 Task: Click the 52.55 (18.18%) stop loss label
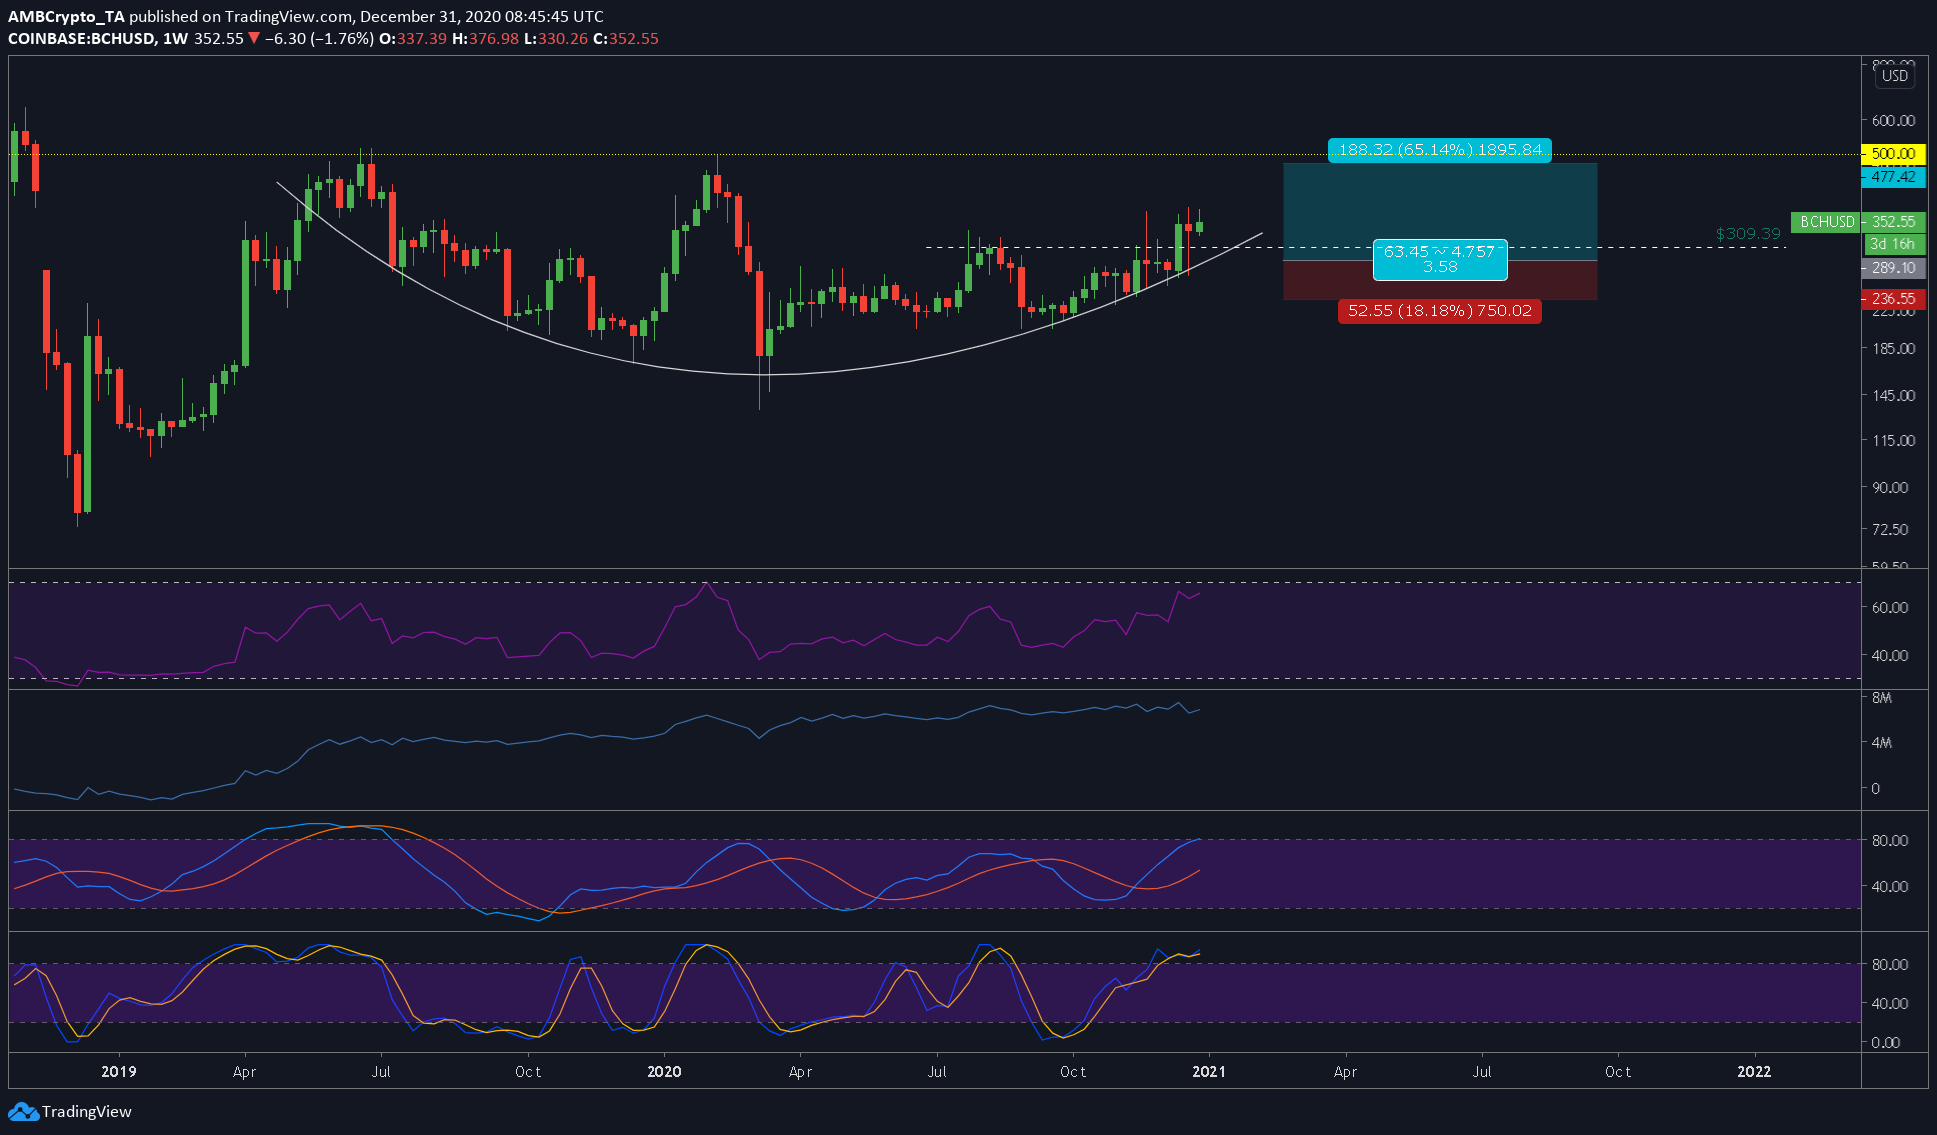coord(1440,311)
